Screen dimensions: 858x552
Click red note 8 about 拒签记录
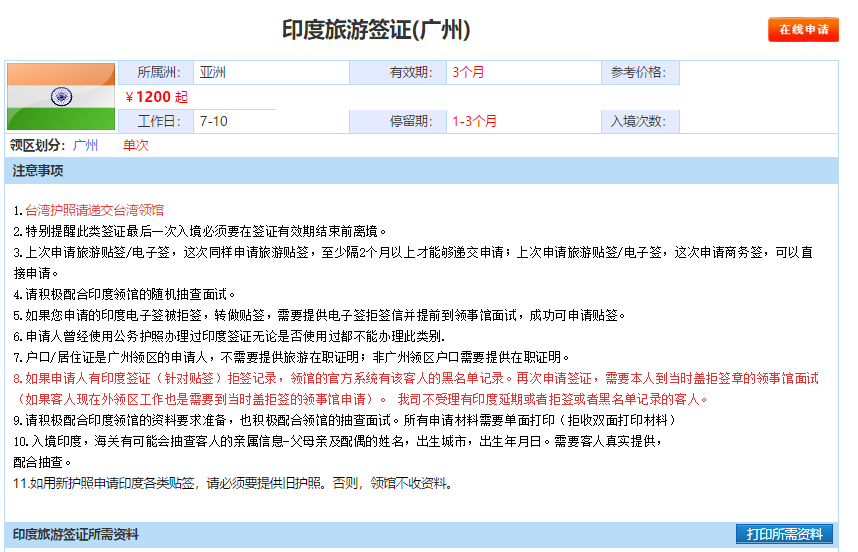416,389
